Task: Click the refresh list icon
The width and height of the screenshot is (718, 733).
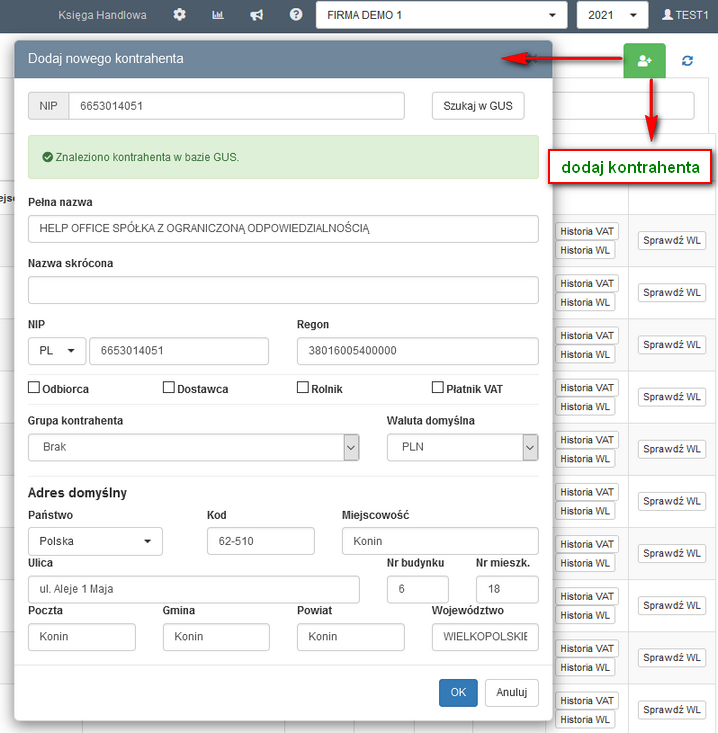Action: click(687, 61)
